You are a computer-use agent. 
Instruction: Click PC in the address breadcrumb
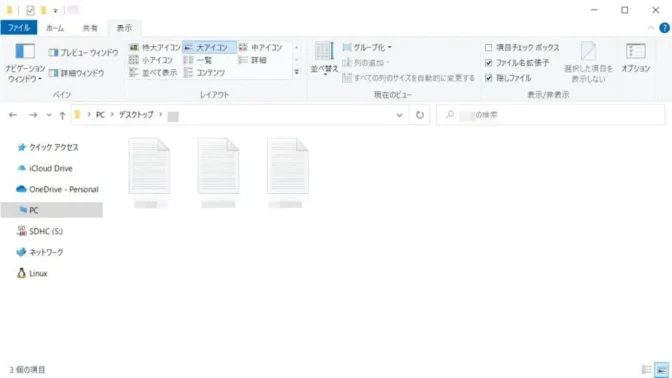pyautogui.click(x=100, y=115)
